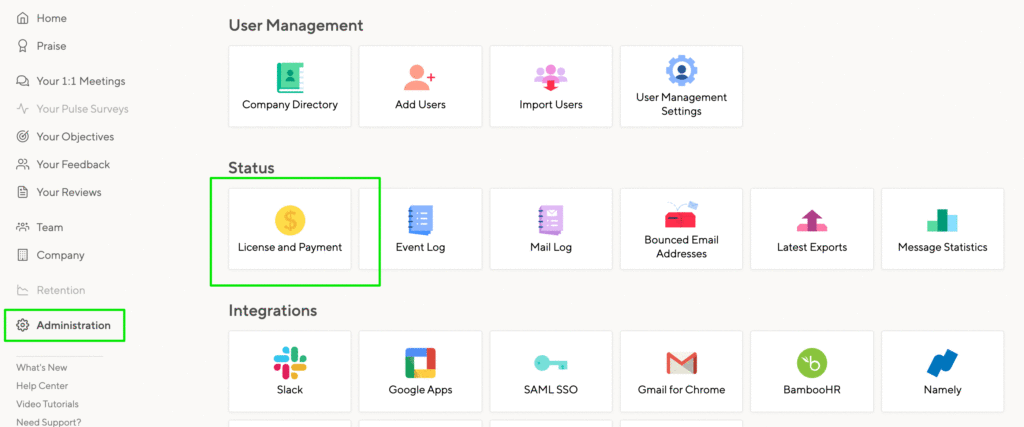Select Your Feedback in the sidebar

[73, 165]
